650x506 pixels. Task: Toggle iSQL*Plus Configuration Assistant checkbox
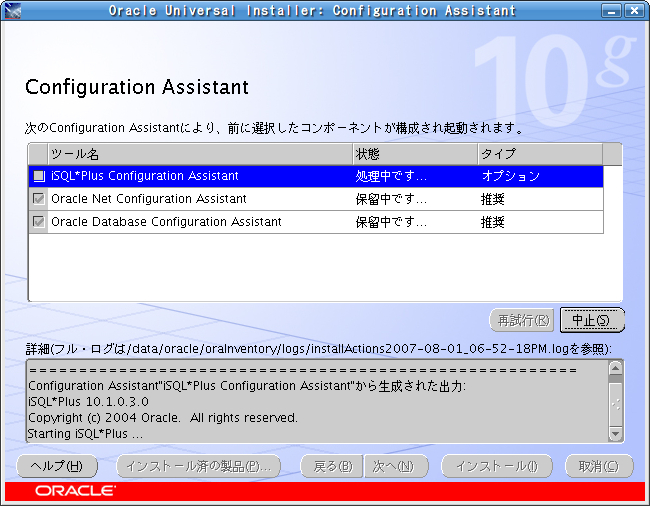39,176
